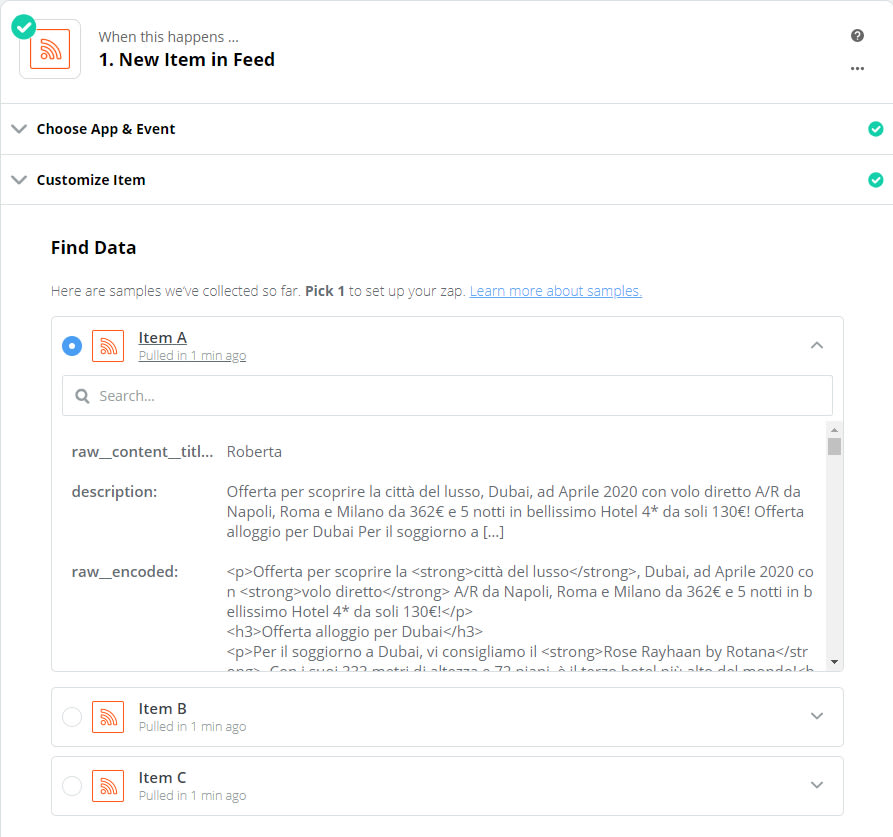Expand the Customize Item section
This screenshot has width=893, height=837.
(19, 180)
